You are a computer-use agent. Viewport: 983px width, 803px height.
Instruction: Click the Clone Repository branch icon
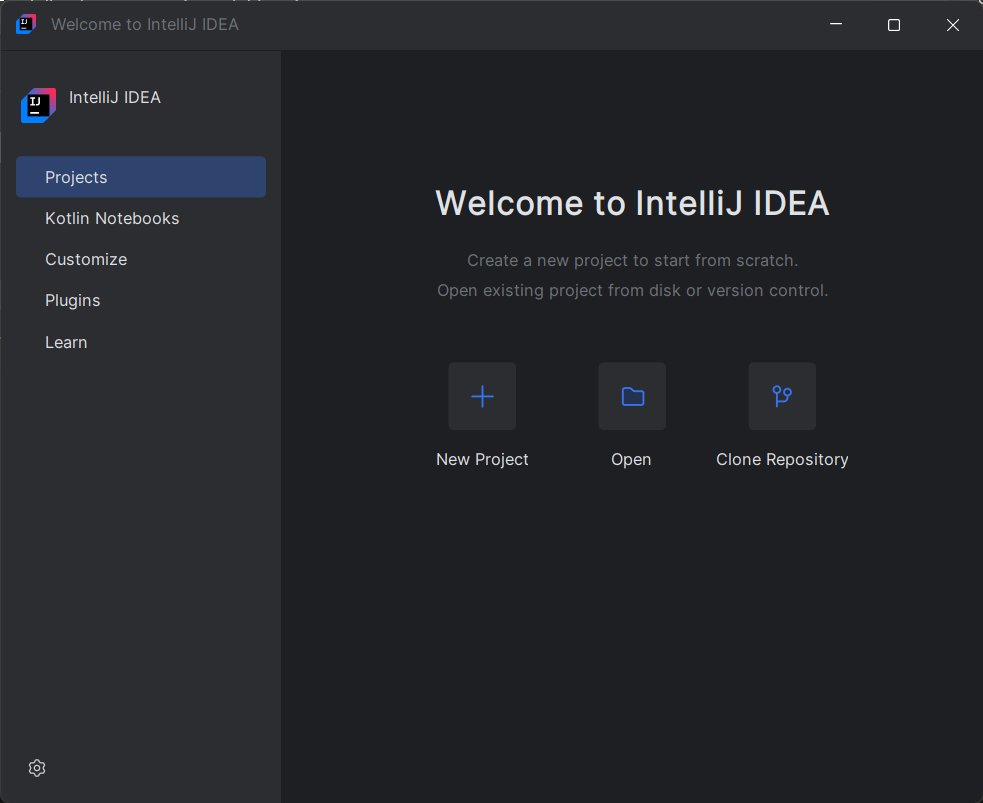[x=781, y=396]
